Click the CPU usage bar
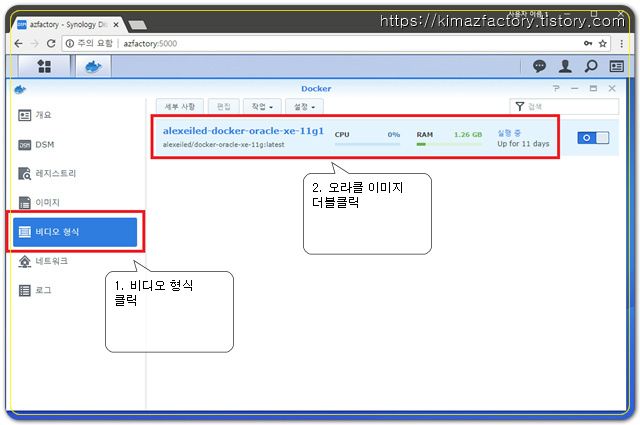The width and height of the screenshot is (640, 425). pyautogui.click(x=367, y=144)
